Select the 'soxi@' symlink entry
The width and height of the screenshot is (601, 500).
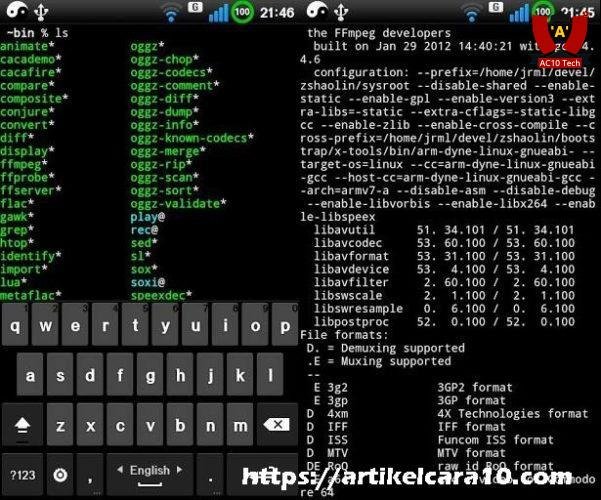148,283
